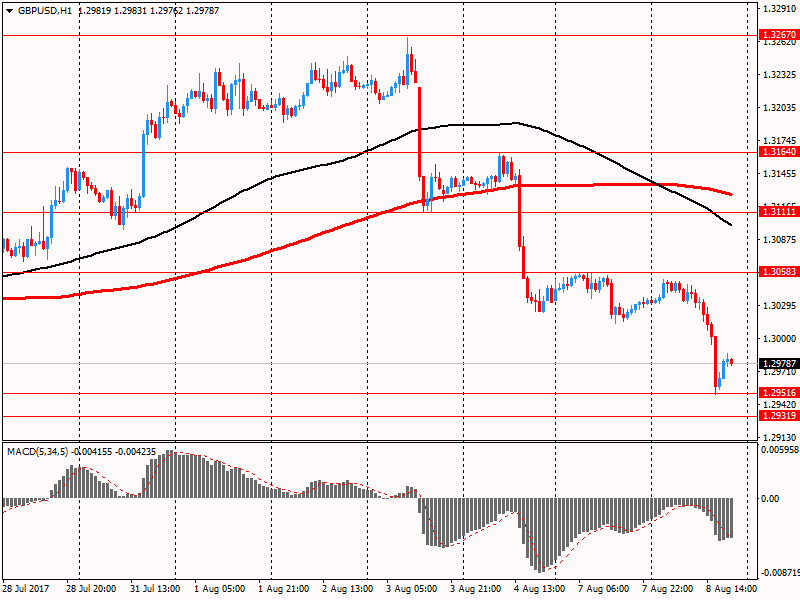Click the 1.32035 price axis value
Viewport: 800px width, 600px height.
coord(779,108)
